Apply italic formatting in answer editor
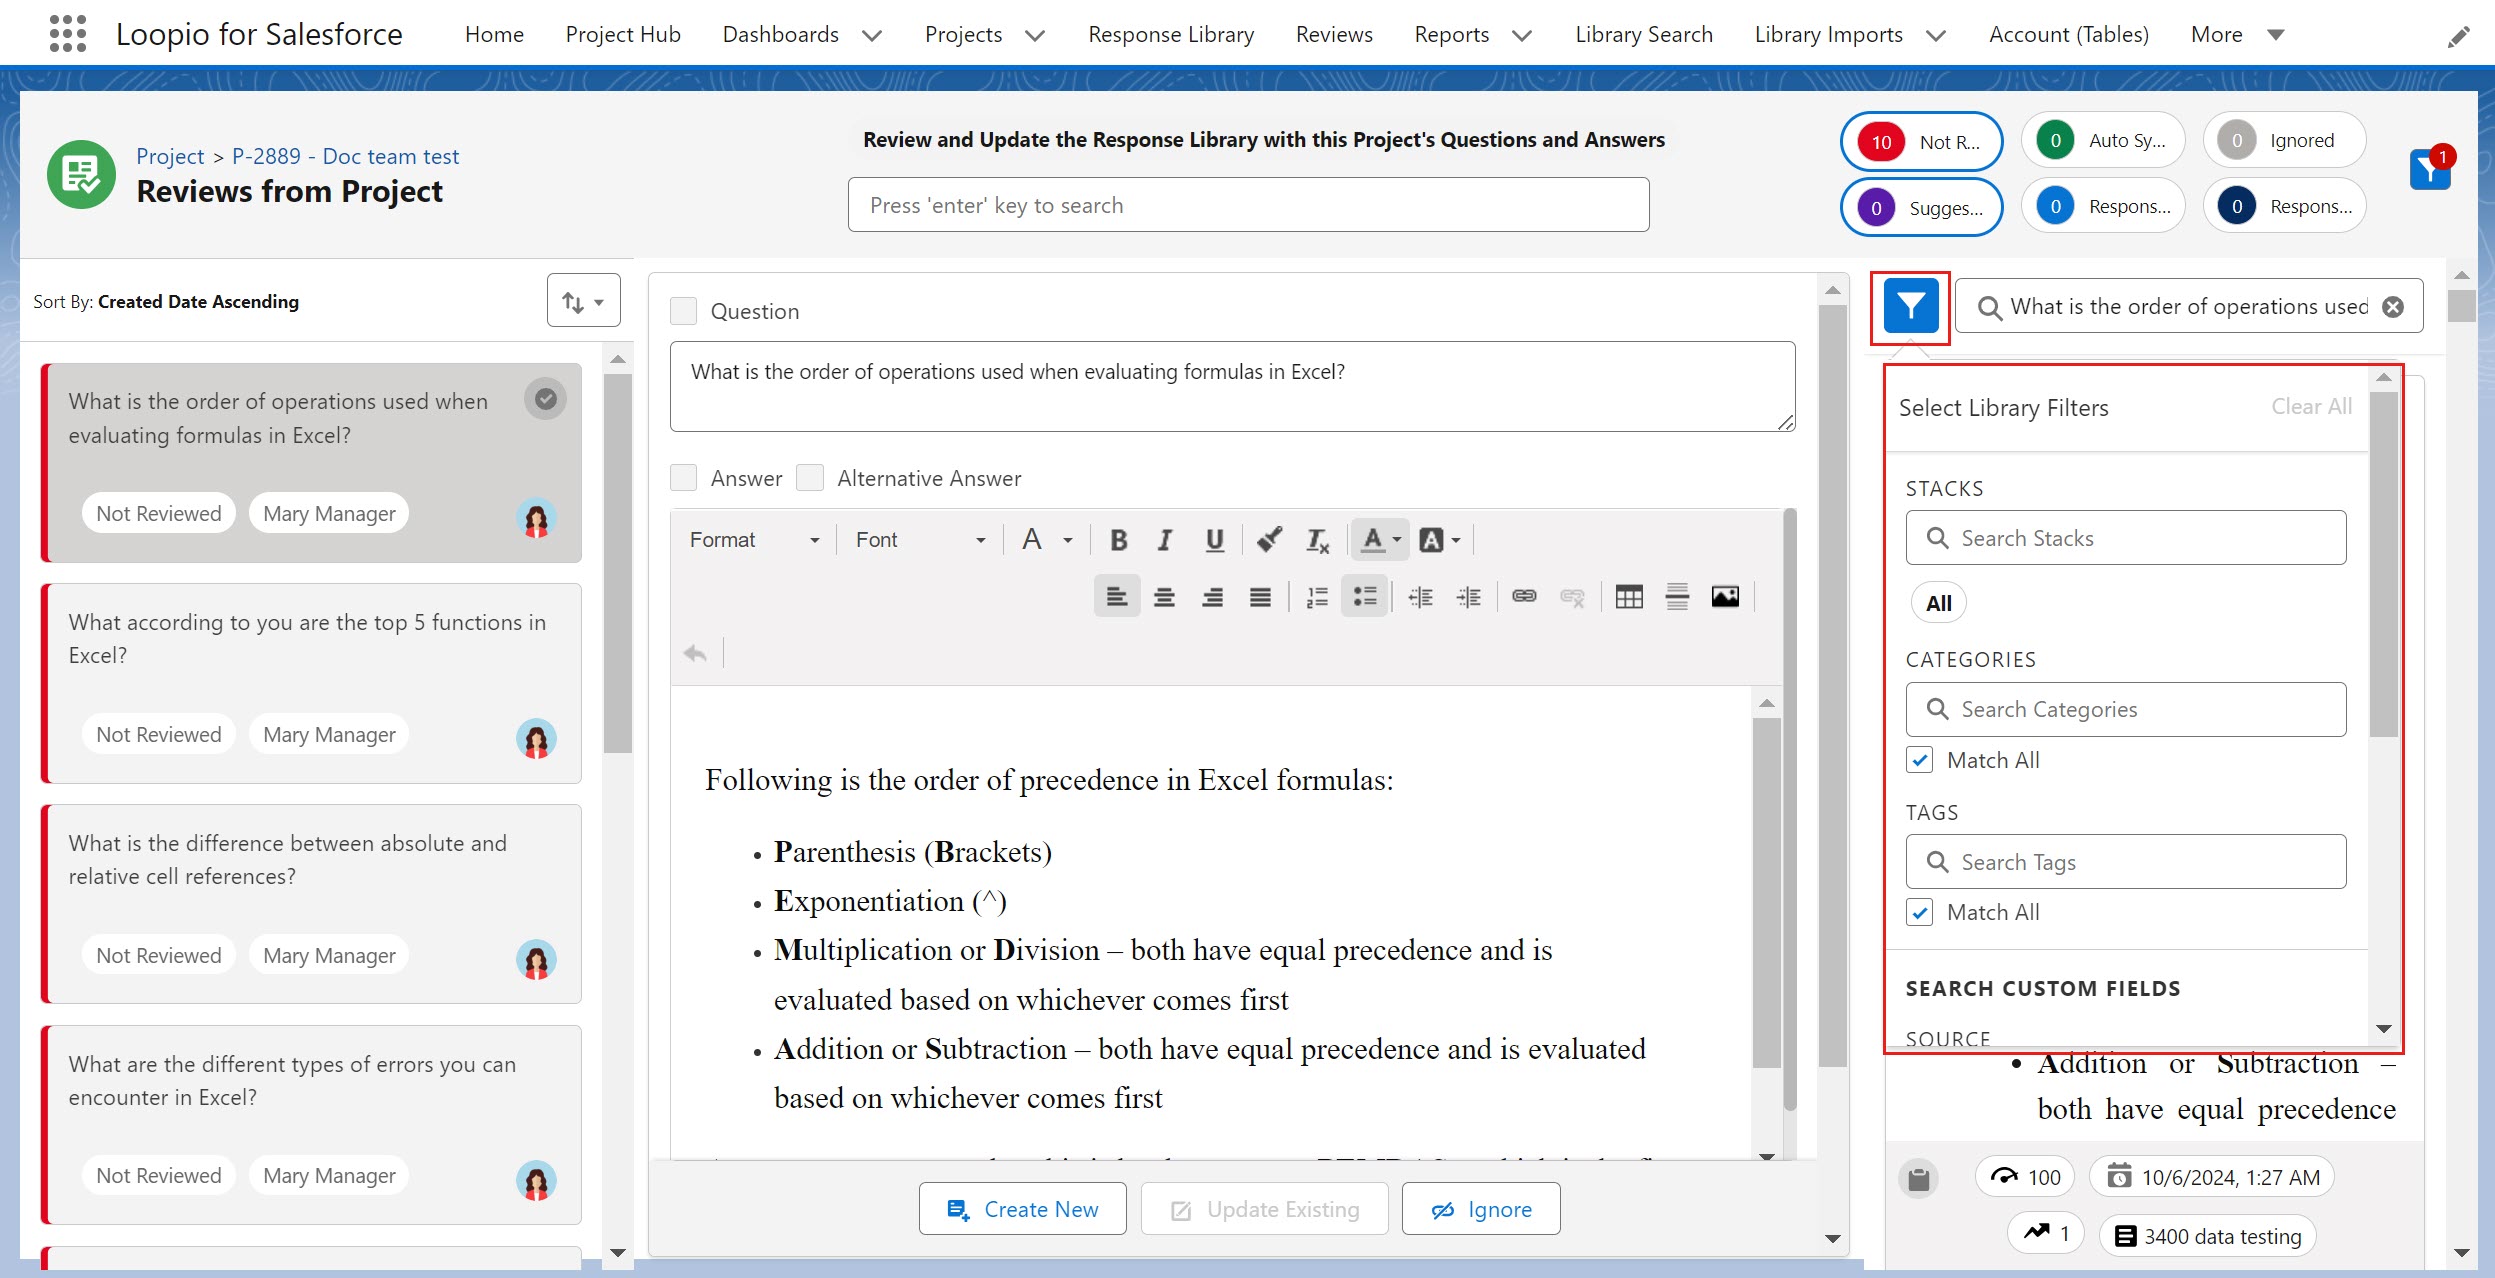The height and width of the screenshot is (1278, 2495). (x=1165, y=540)
